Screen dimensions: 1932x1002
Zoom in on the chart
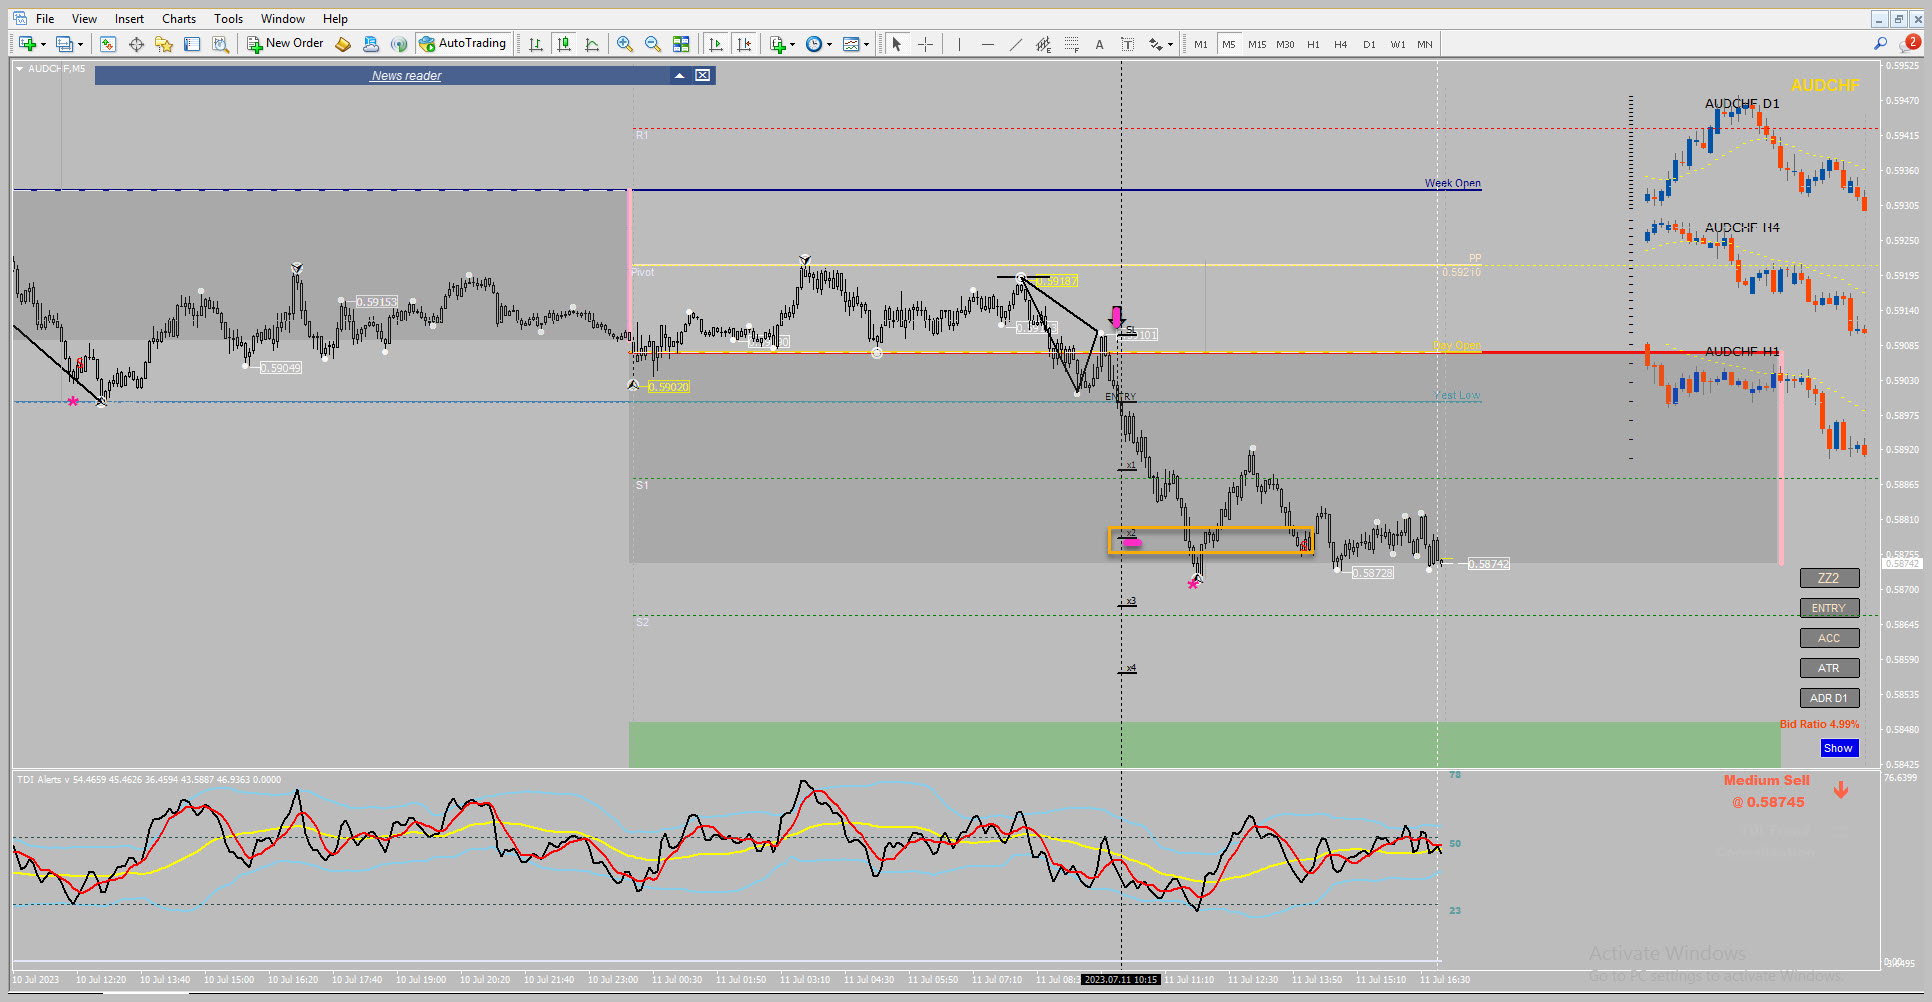625,44
